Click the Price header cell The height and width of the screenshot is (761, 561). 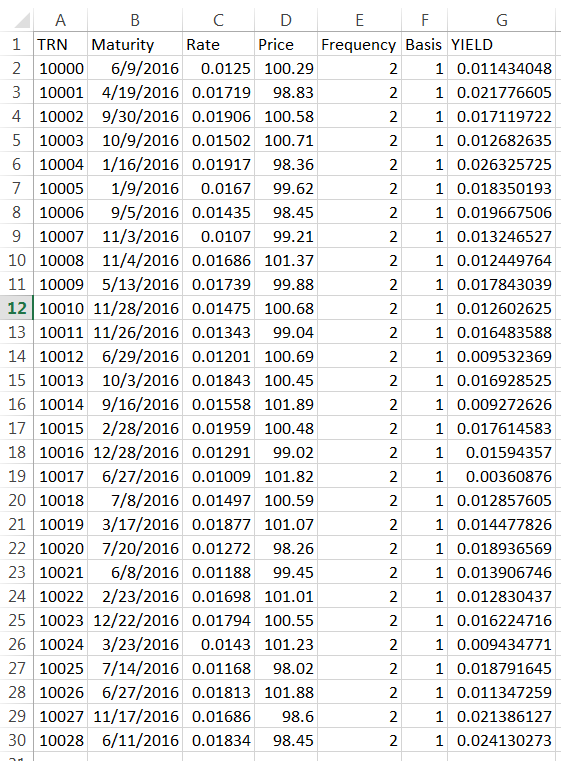click(286, 44)
